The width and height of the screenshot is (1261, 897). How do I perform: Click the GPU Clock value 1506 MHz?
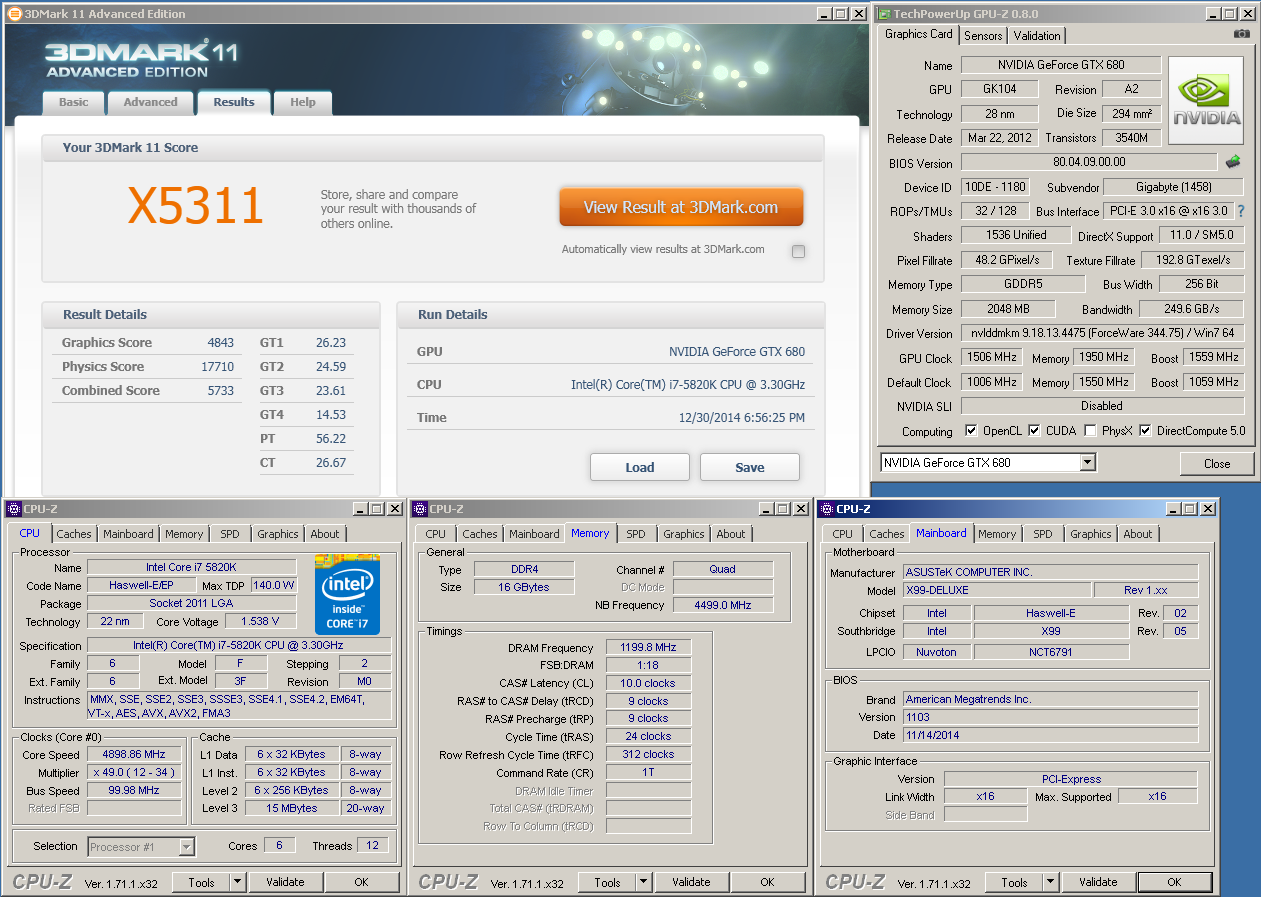click(990, 357)
